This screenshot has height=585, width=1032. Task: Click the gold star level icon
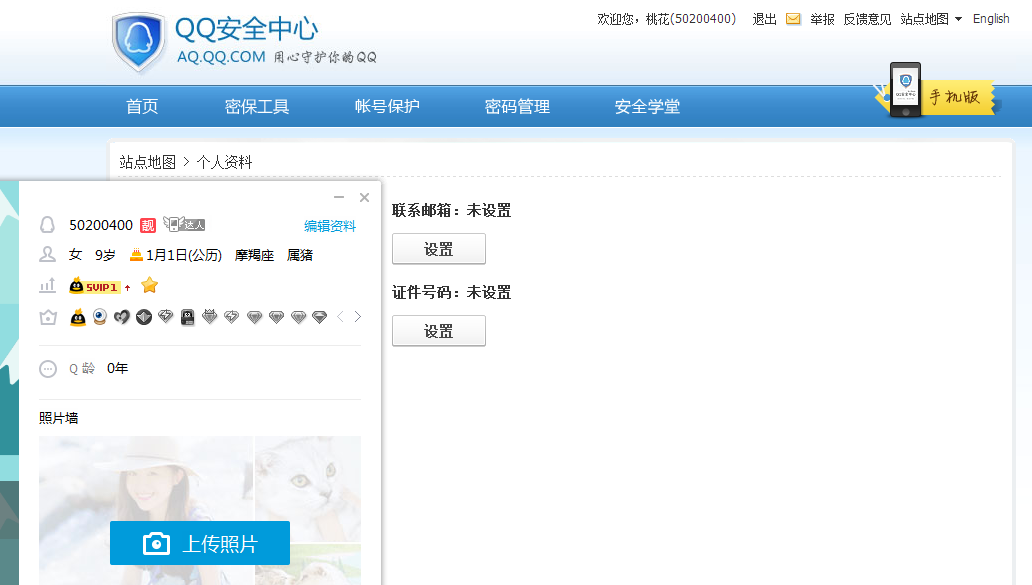point(149,285)
